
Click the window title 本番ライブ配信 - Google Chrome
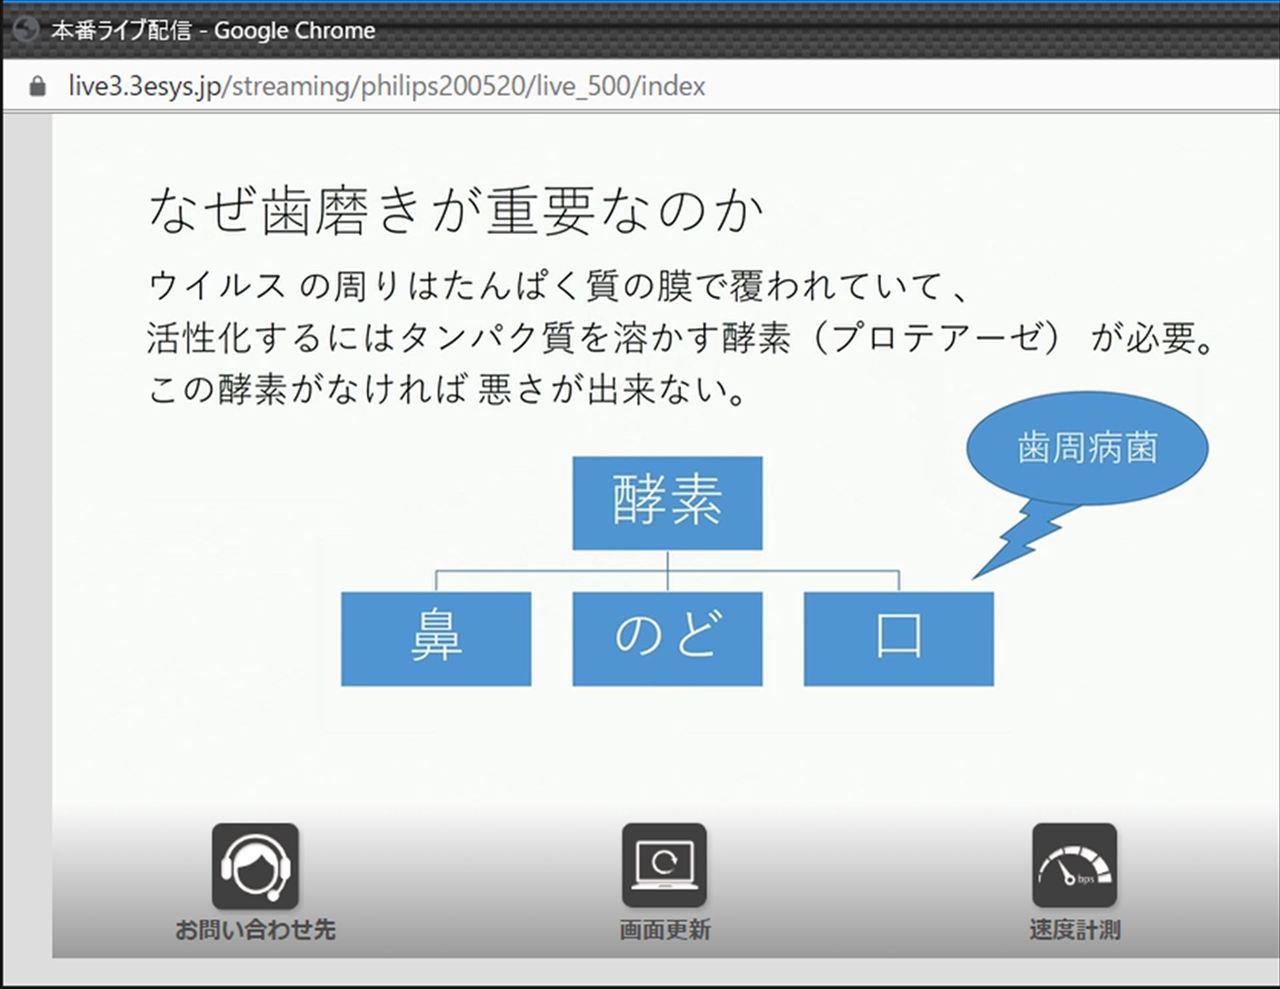[x=213, y=30]
